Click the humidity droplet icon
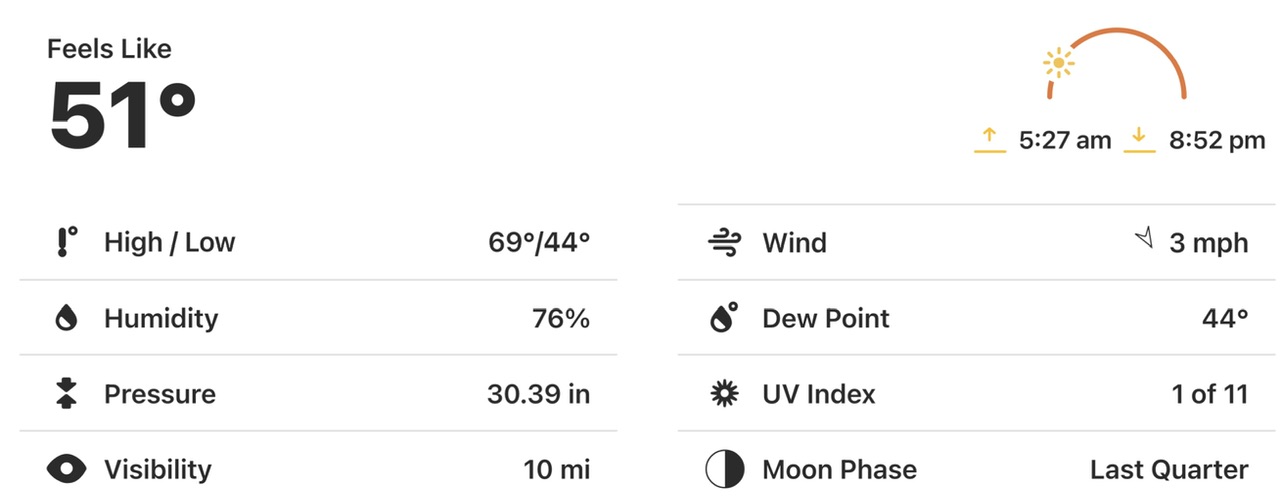 coord(66,318)
